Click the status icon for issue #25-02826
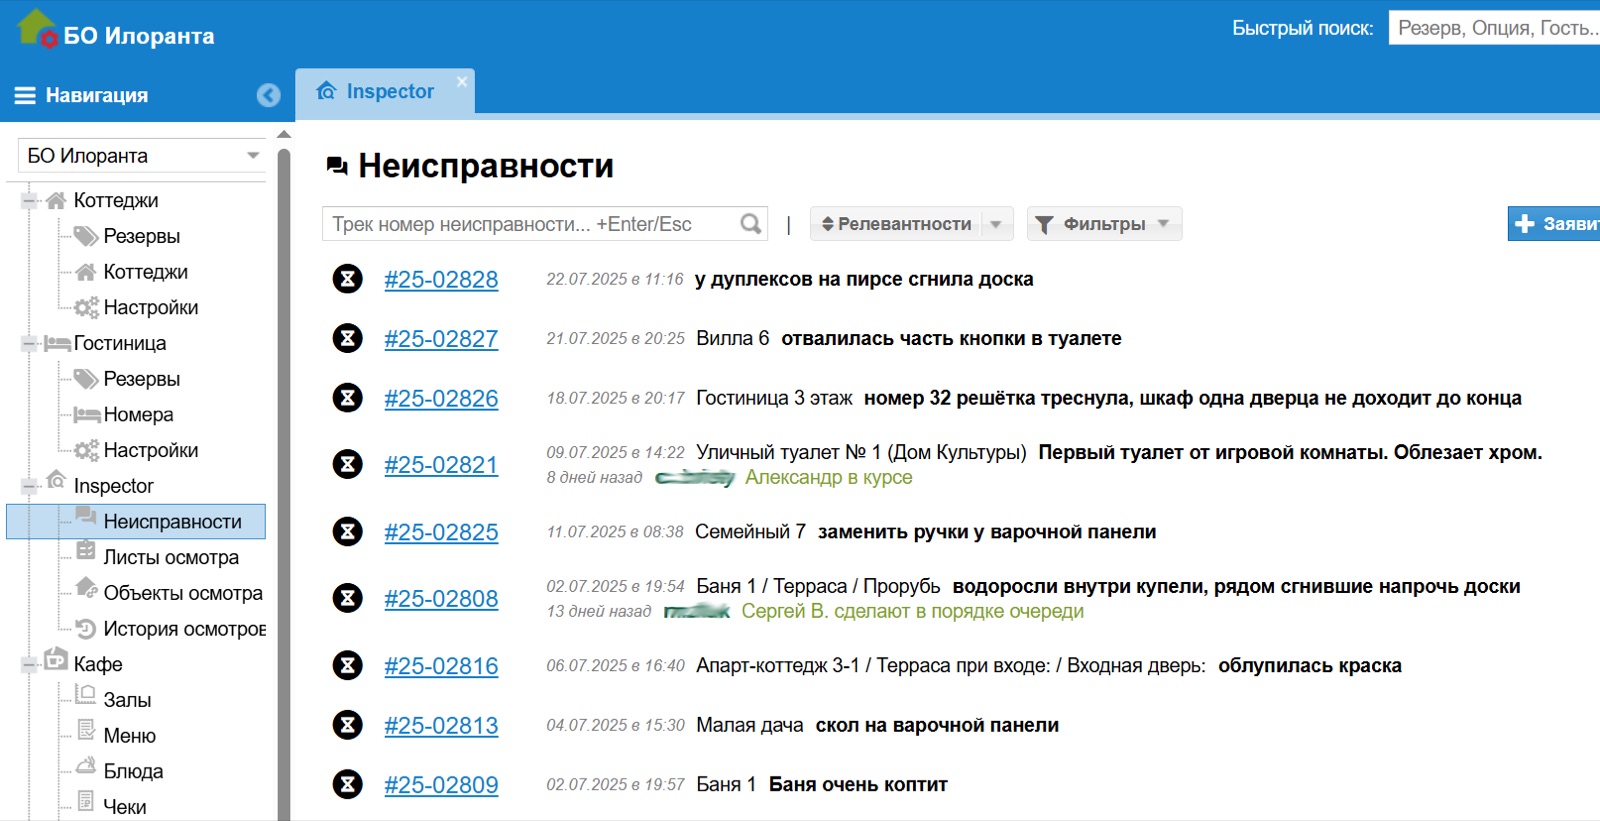Viewport: 1600px width, 821px height. [347, 398]
